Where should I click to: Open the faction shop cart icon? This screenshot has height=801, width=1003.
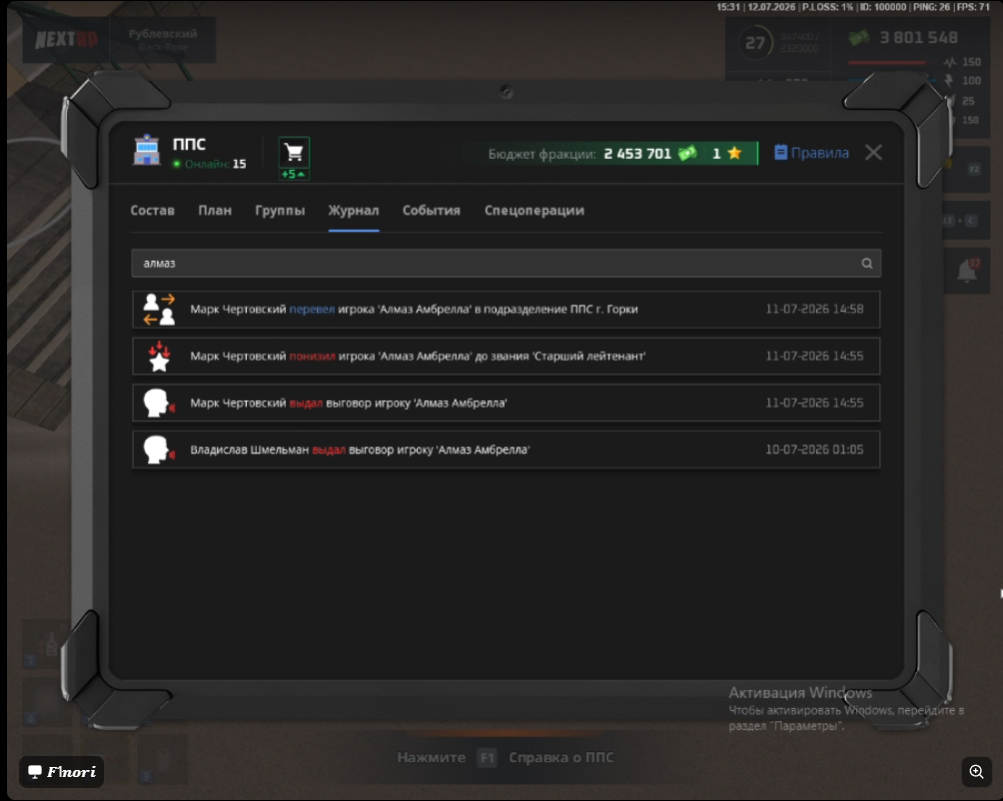click(x=294, y=152)
